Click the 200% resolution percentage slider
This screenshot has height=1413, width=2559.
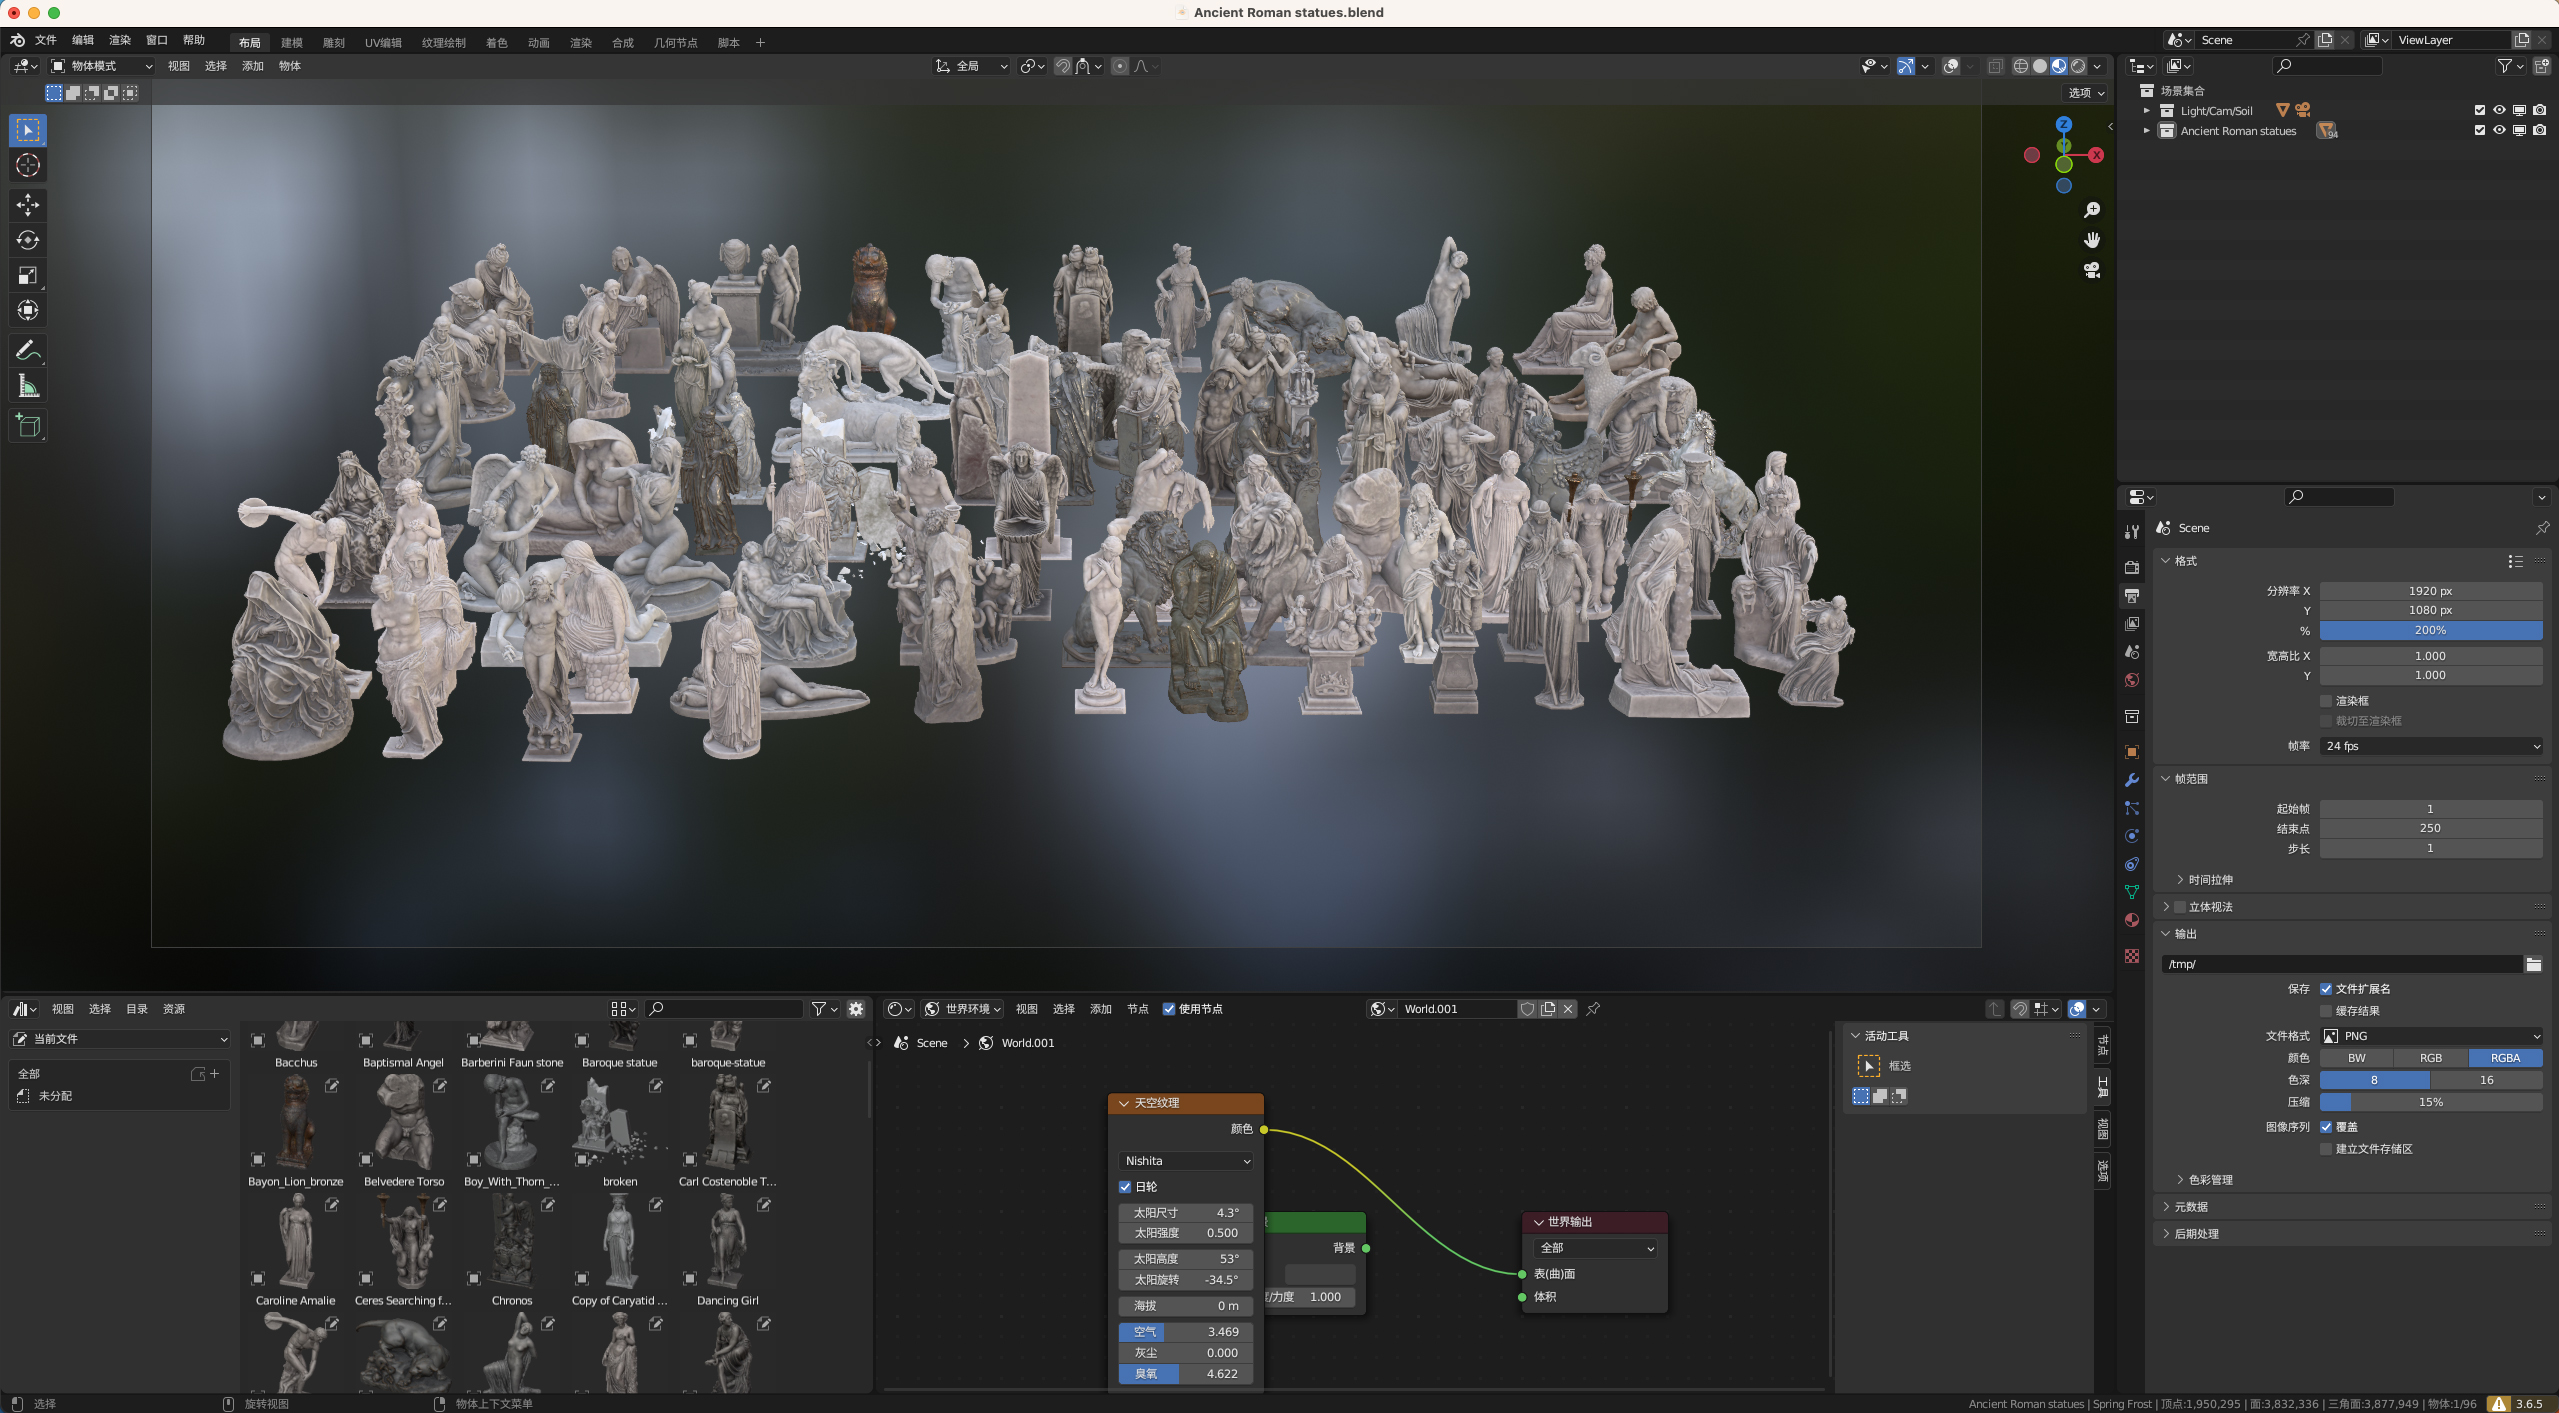2430,630
